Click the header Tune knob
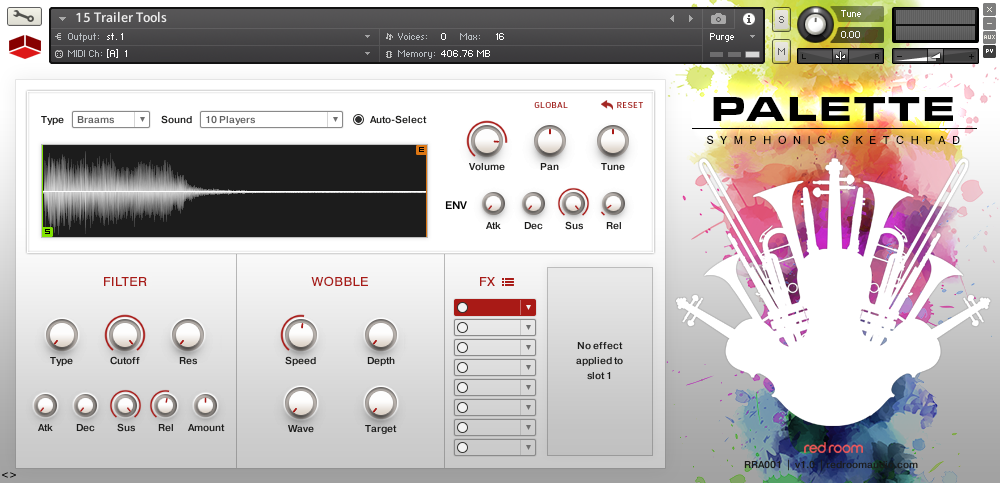Screen dimensions: 1000x483 814,24
